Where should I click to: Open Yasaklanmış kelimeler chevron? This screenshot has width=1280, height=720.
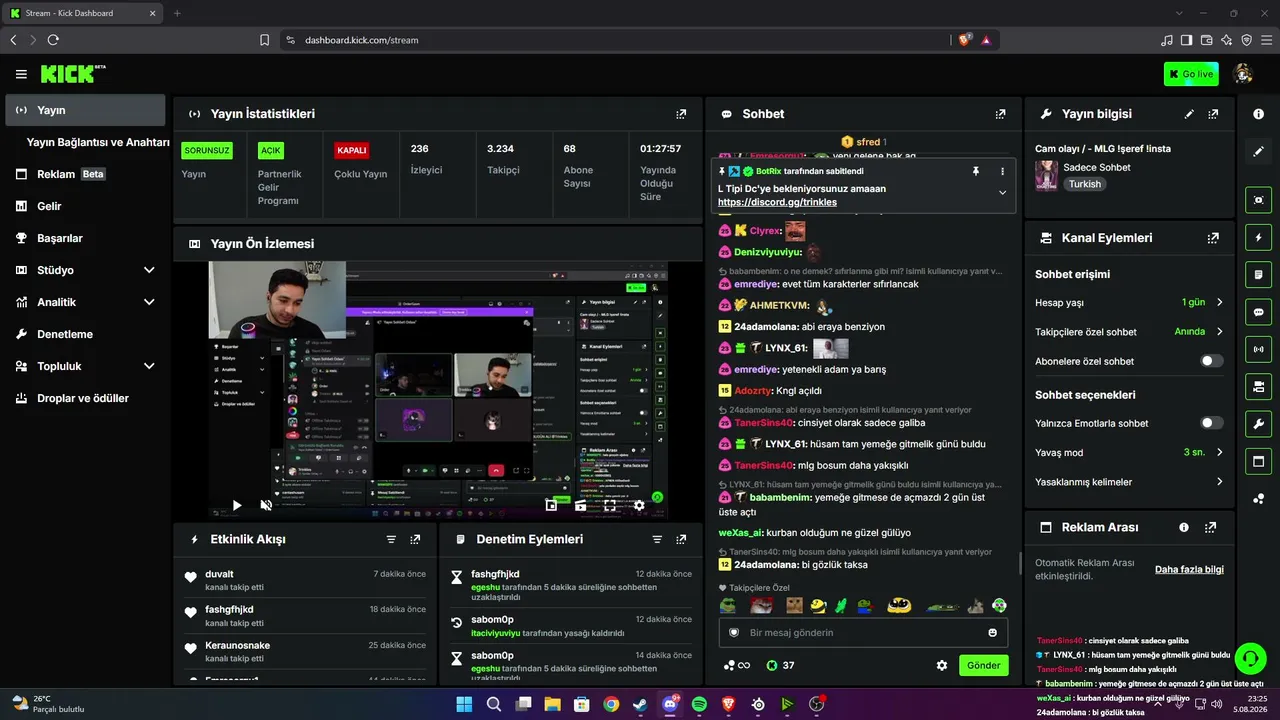1219,482
